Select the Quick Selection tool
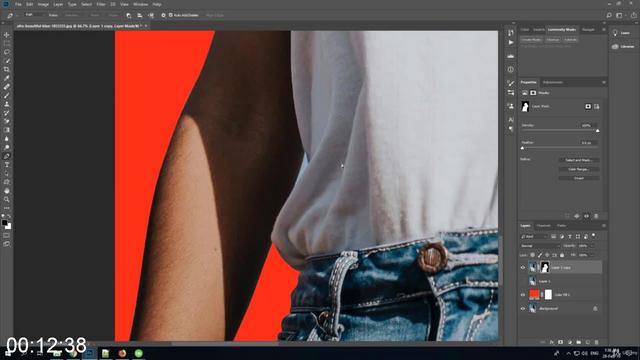Screen dimensions: 640x360 [7, 61]
